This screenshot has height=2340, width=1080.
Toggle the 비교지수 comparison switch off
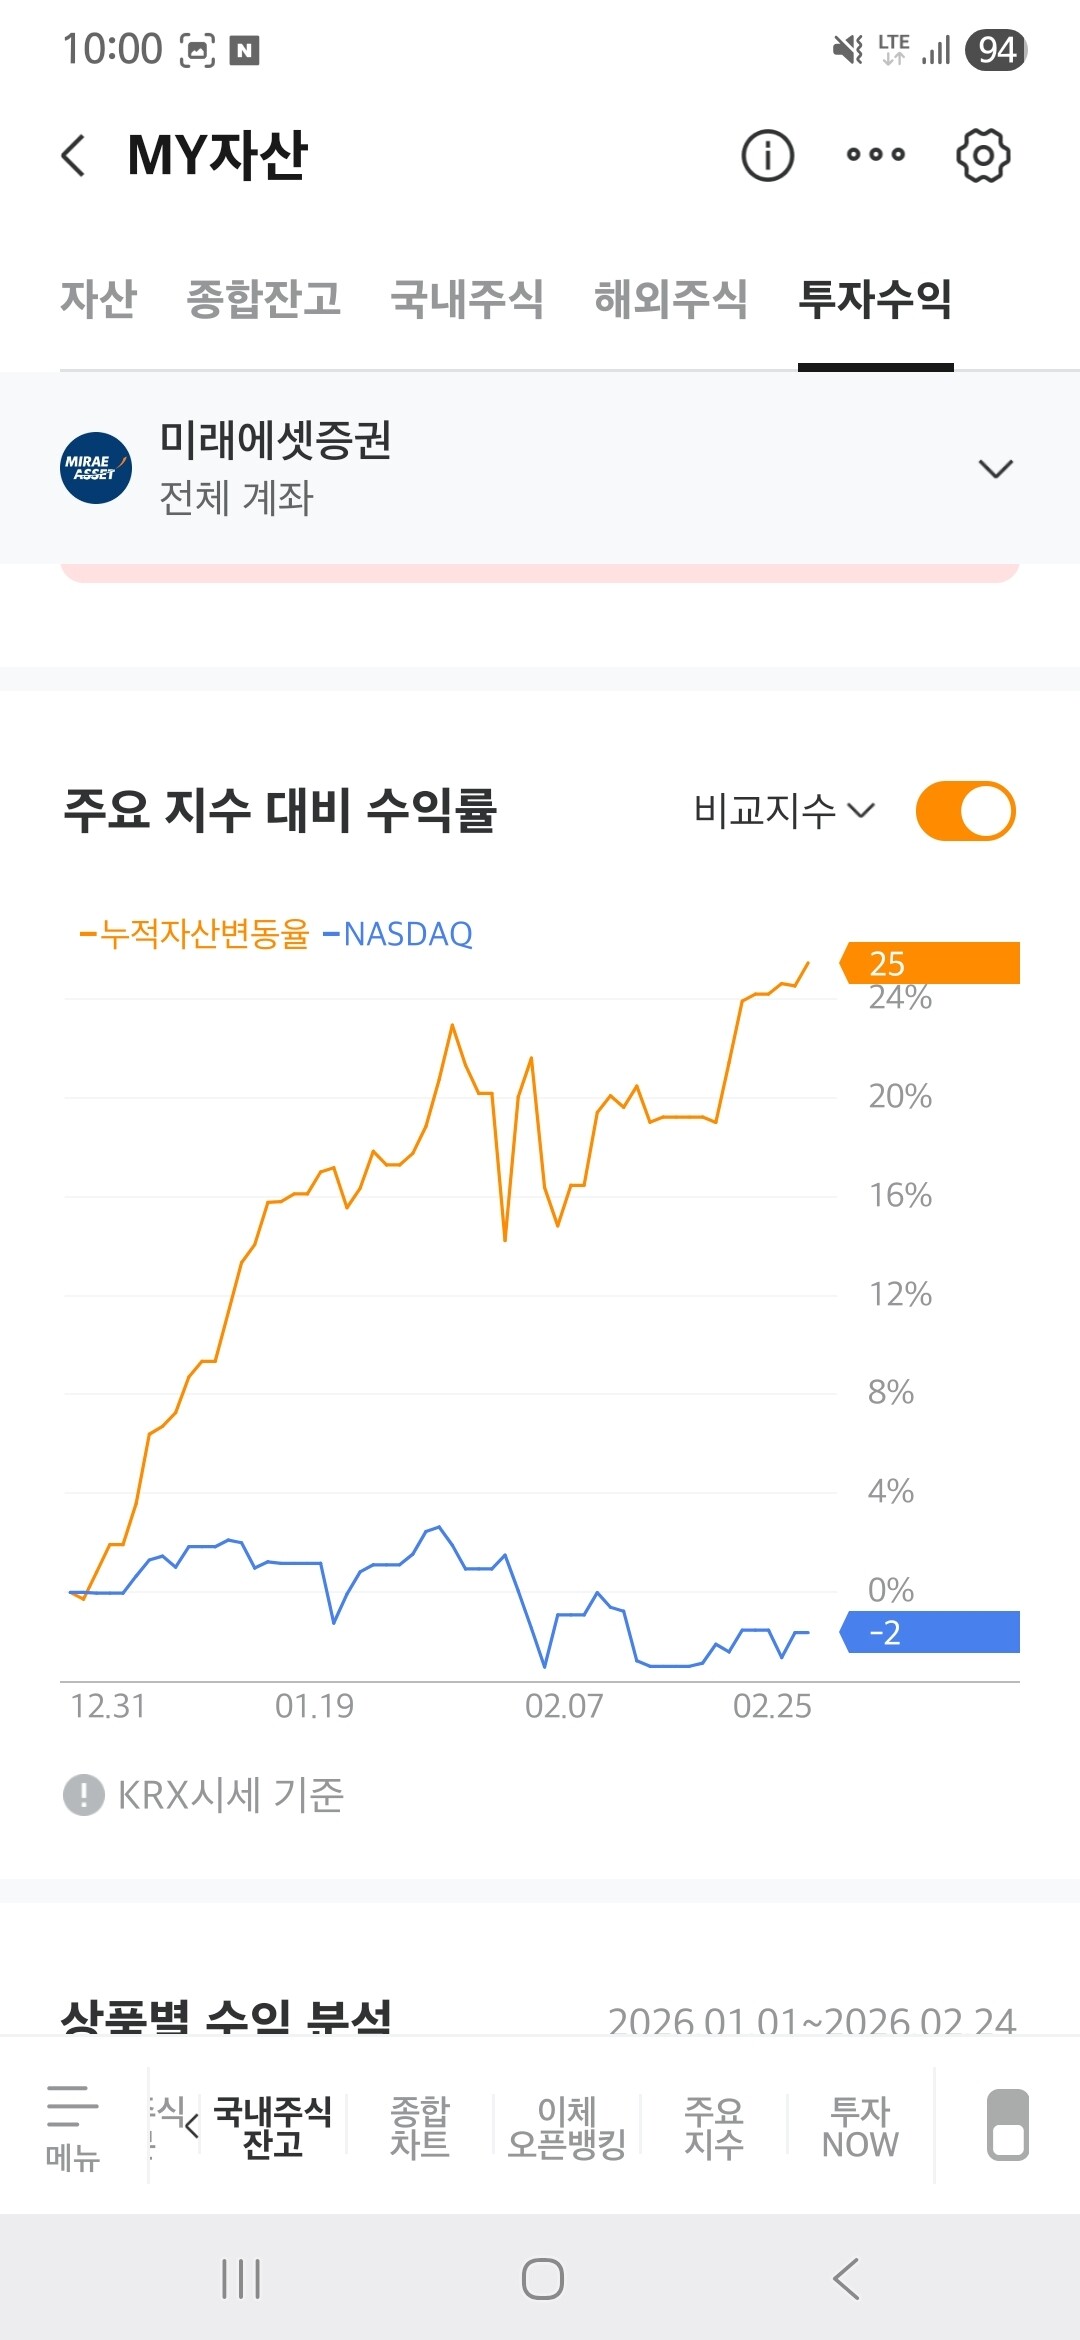click(x=966, y=811)
